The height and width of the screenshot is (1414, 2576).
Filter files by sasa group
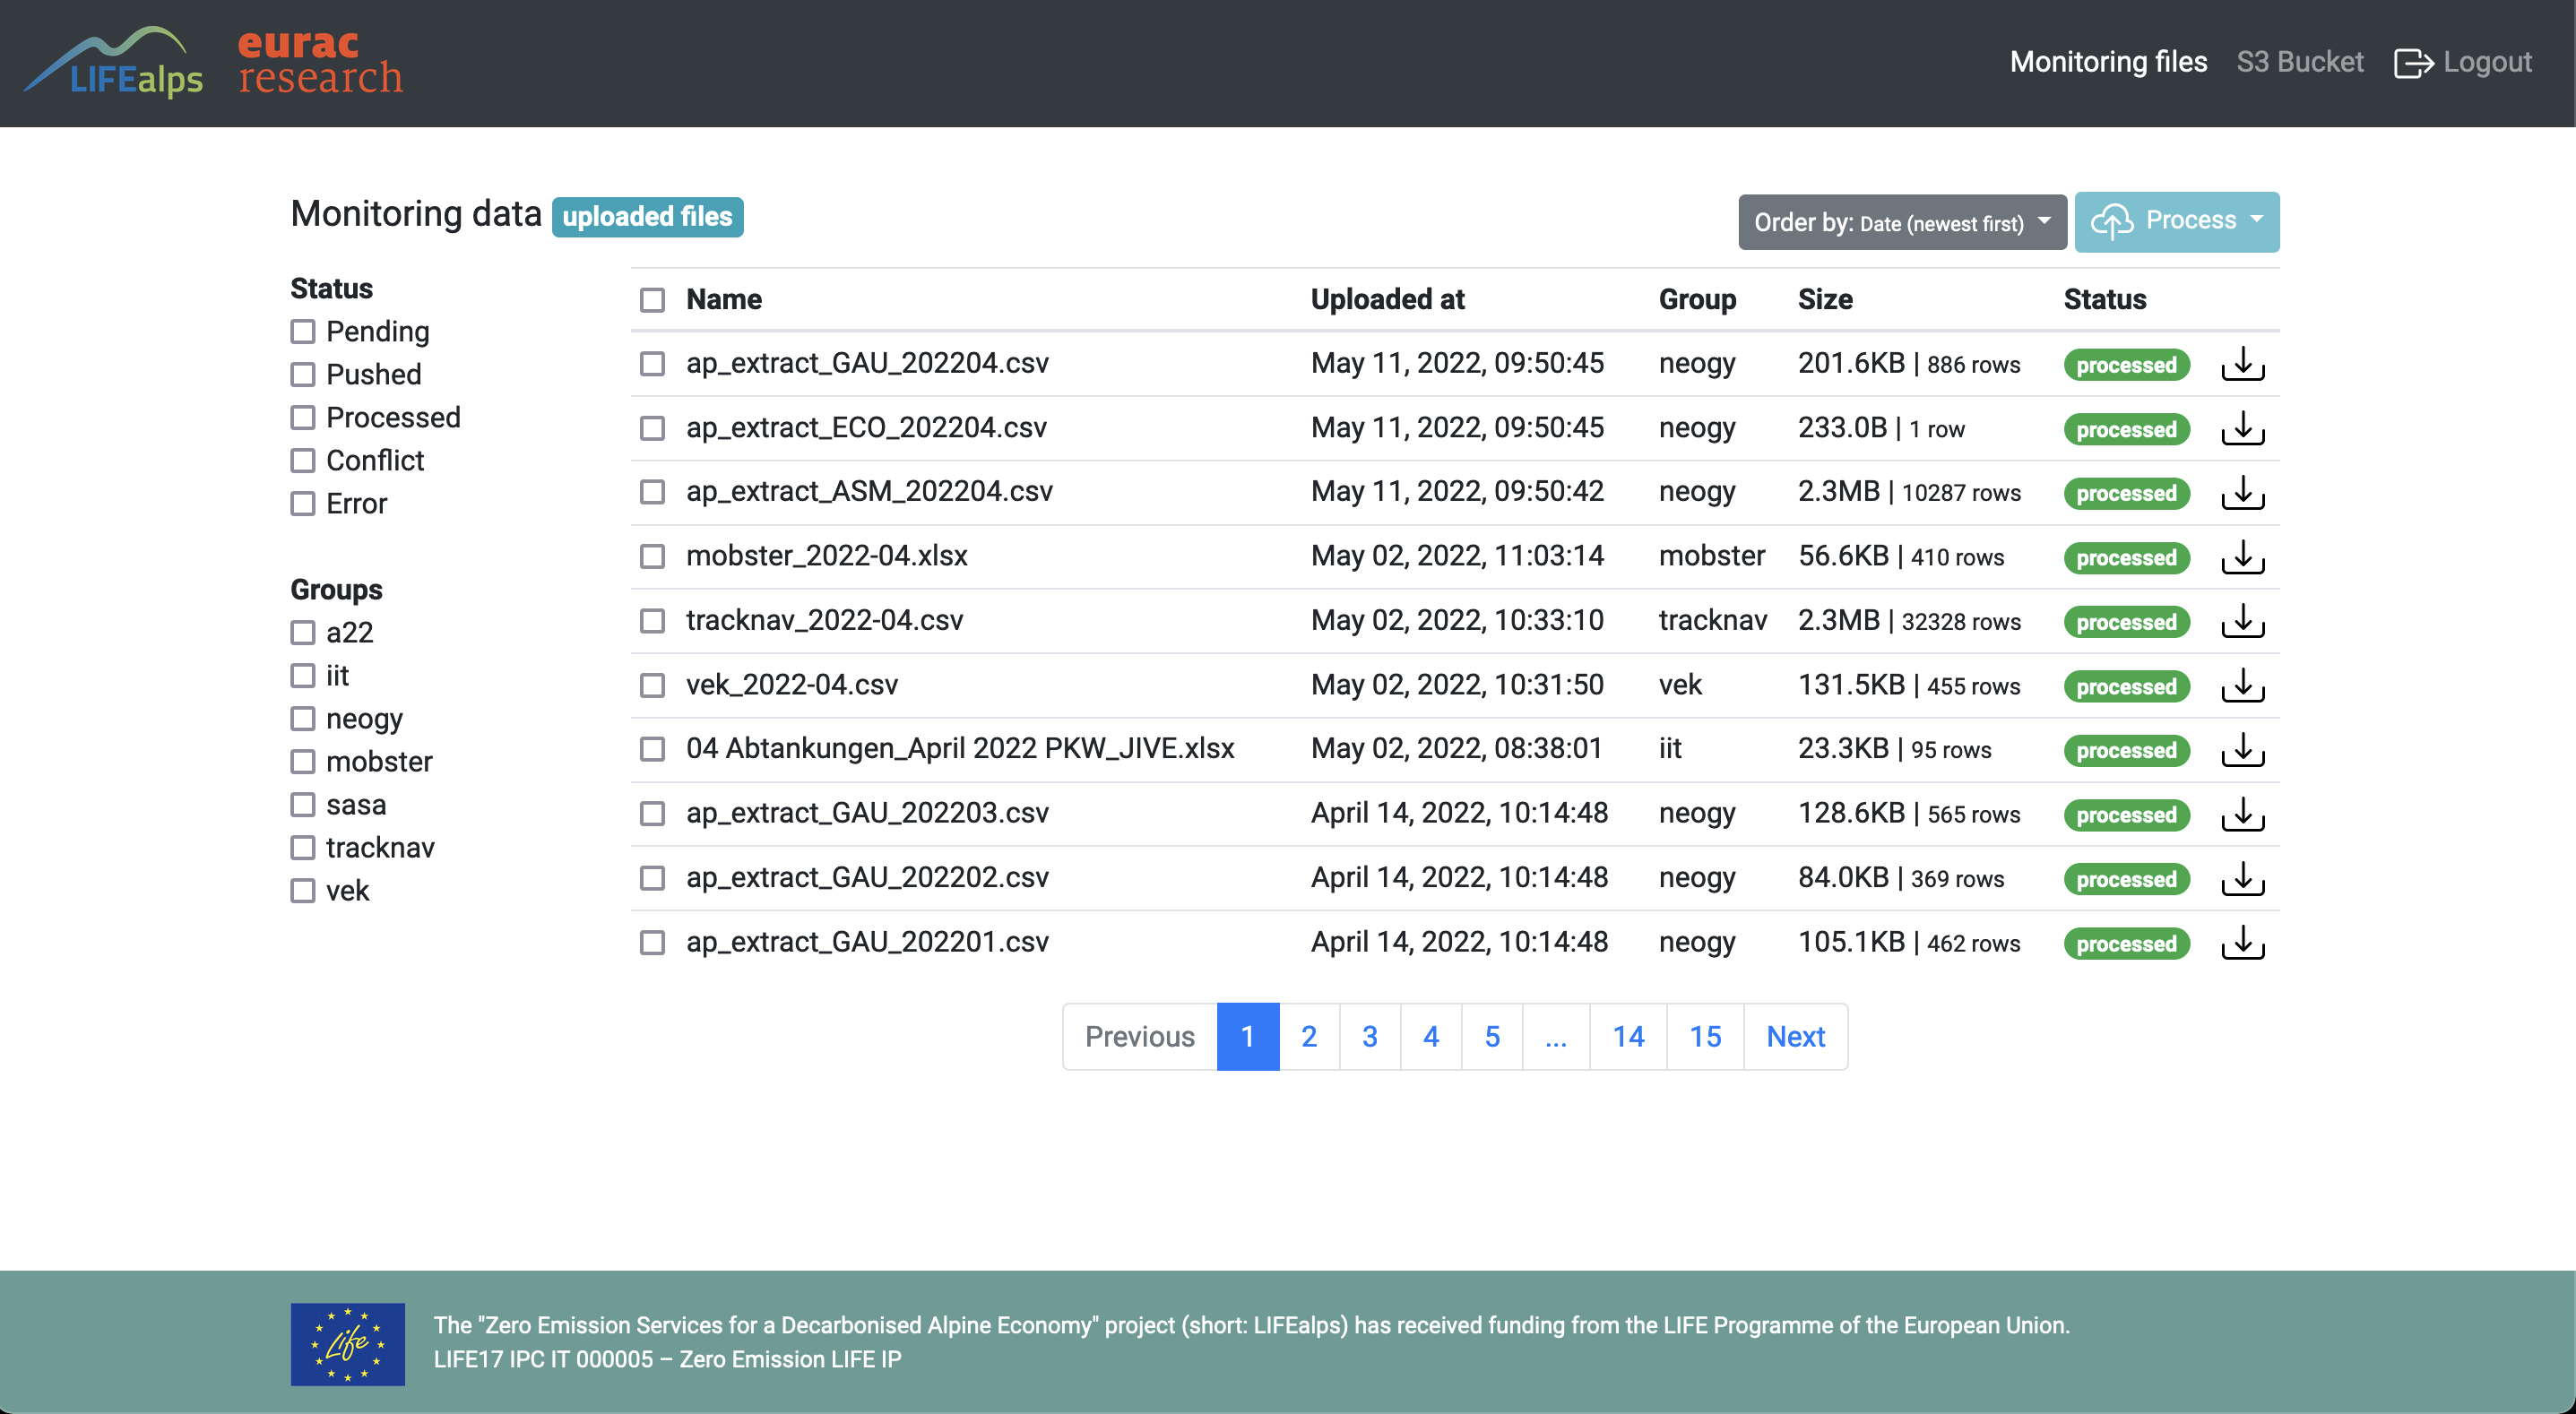tap(303, 804)
